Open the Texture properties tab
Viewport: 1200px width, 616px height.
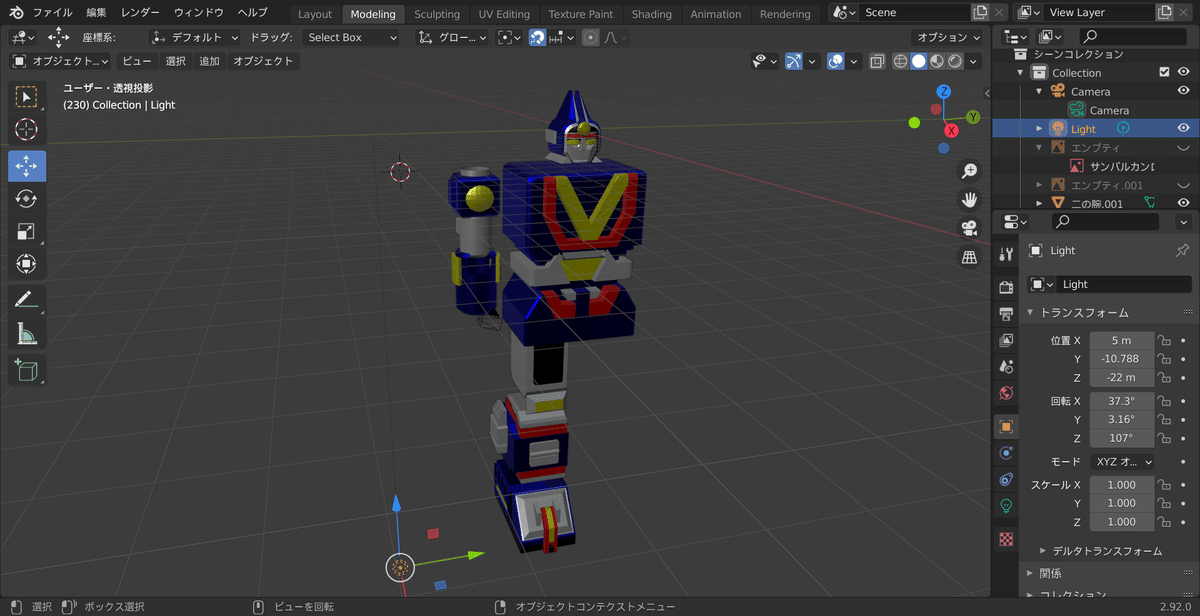click(x=1006, y=539)
